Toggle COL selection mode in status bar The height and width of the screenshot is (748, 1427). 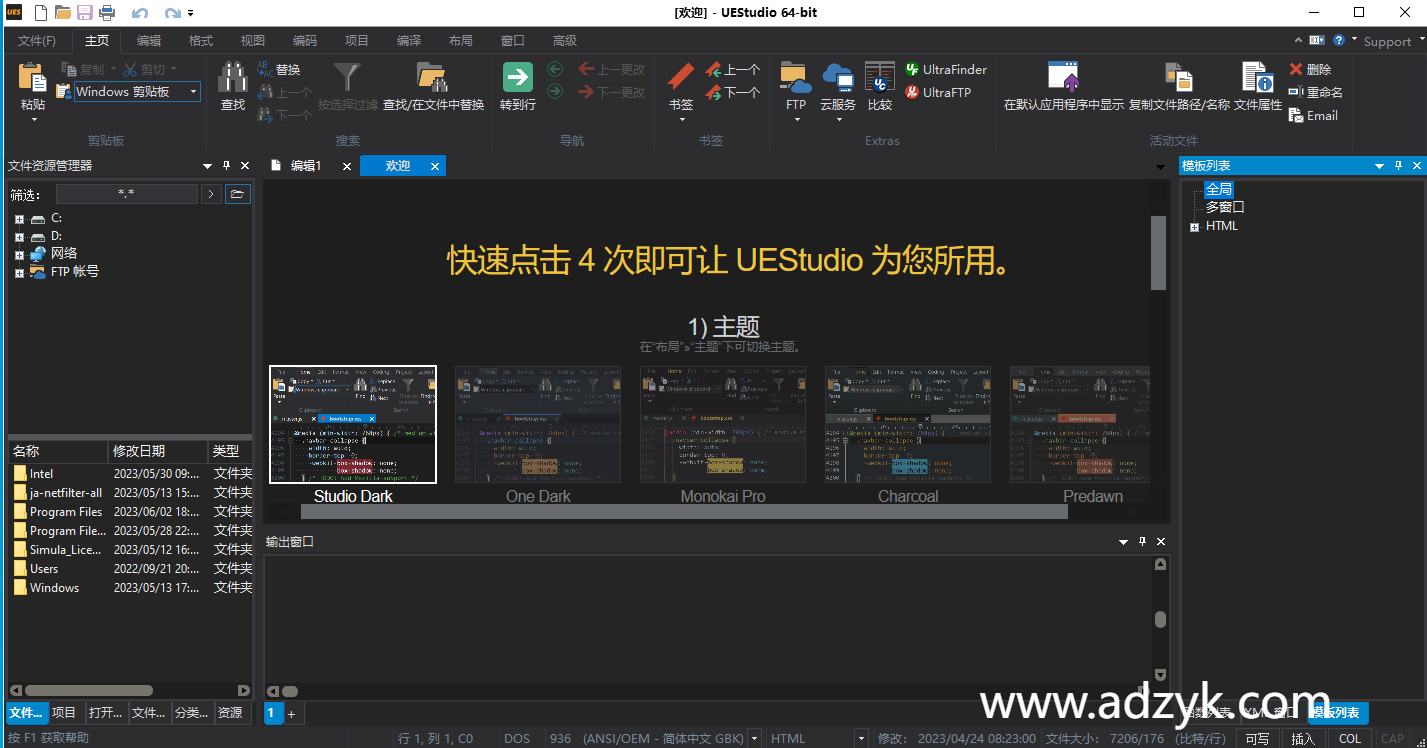coord(1349,738)
